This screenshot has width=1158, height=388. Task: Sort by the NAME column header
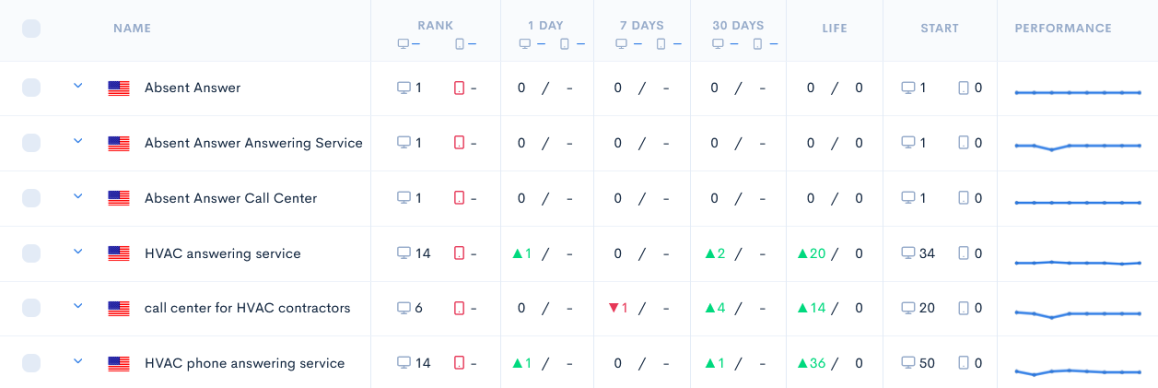pos(132,28)
